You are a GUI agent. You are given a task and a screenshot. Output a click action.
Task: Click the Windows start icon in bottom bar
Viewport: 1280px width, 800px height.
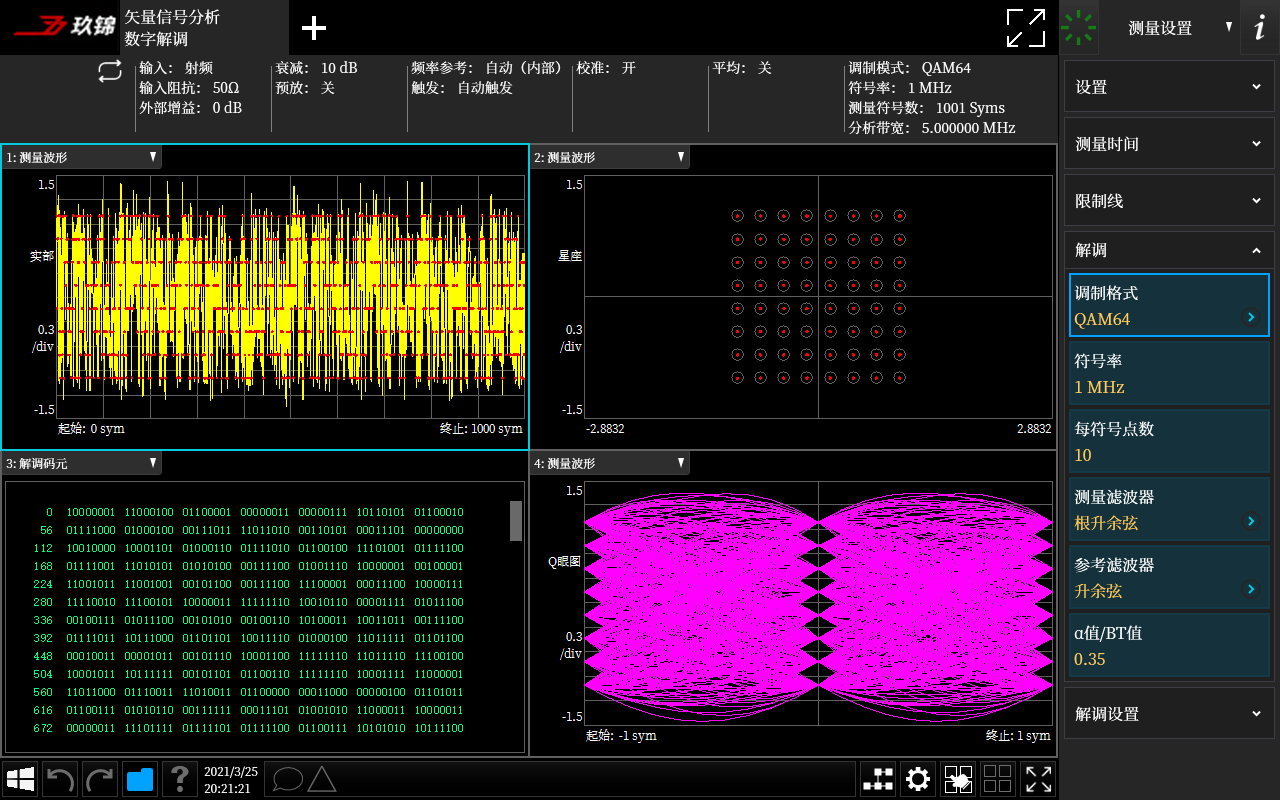pos(21,779)
